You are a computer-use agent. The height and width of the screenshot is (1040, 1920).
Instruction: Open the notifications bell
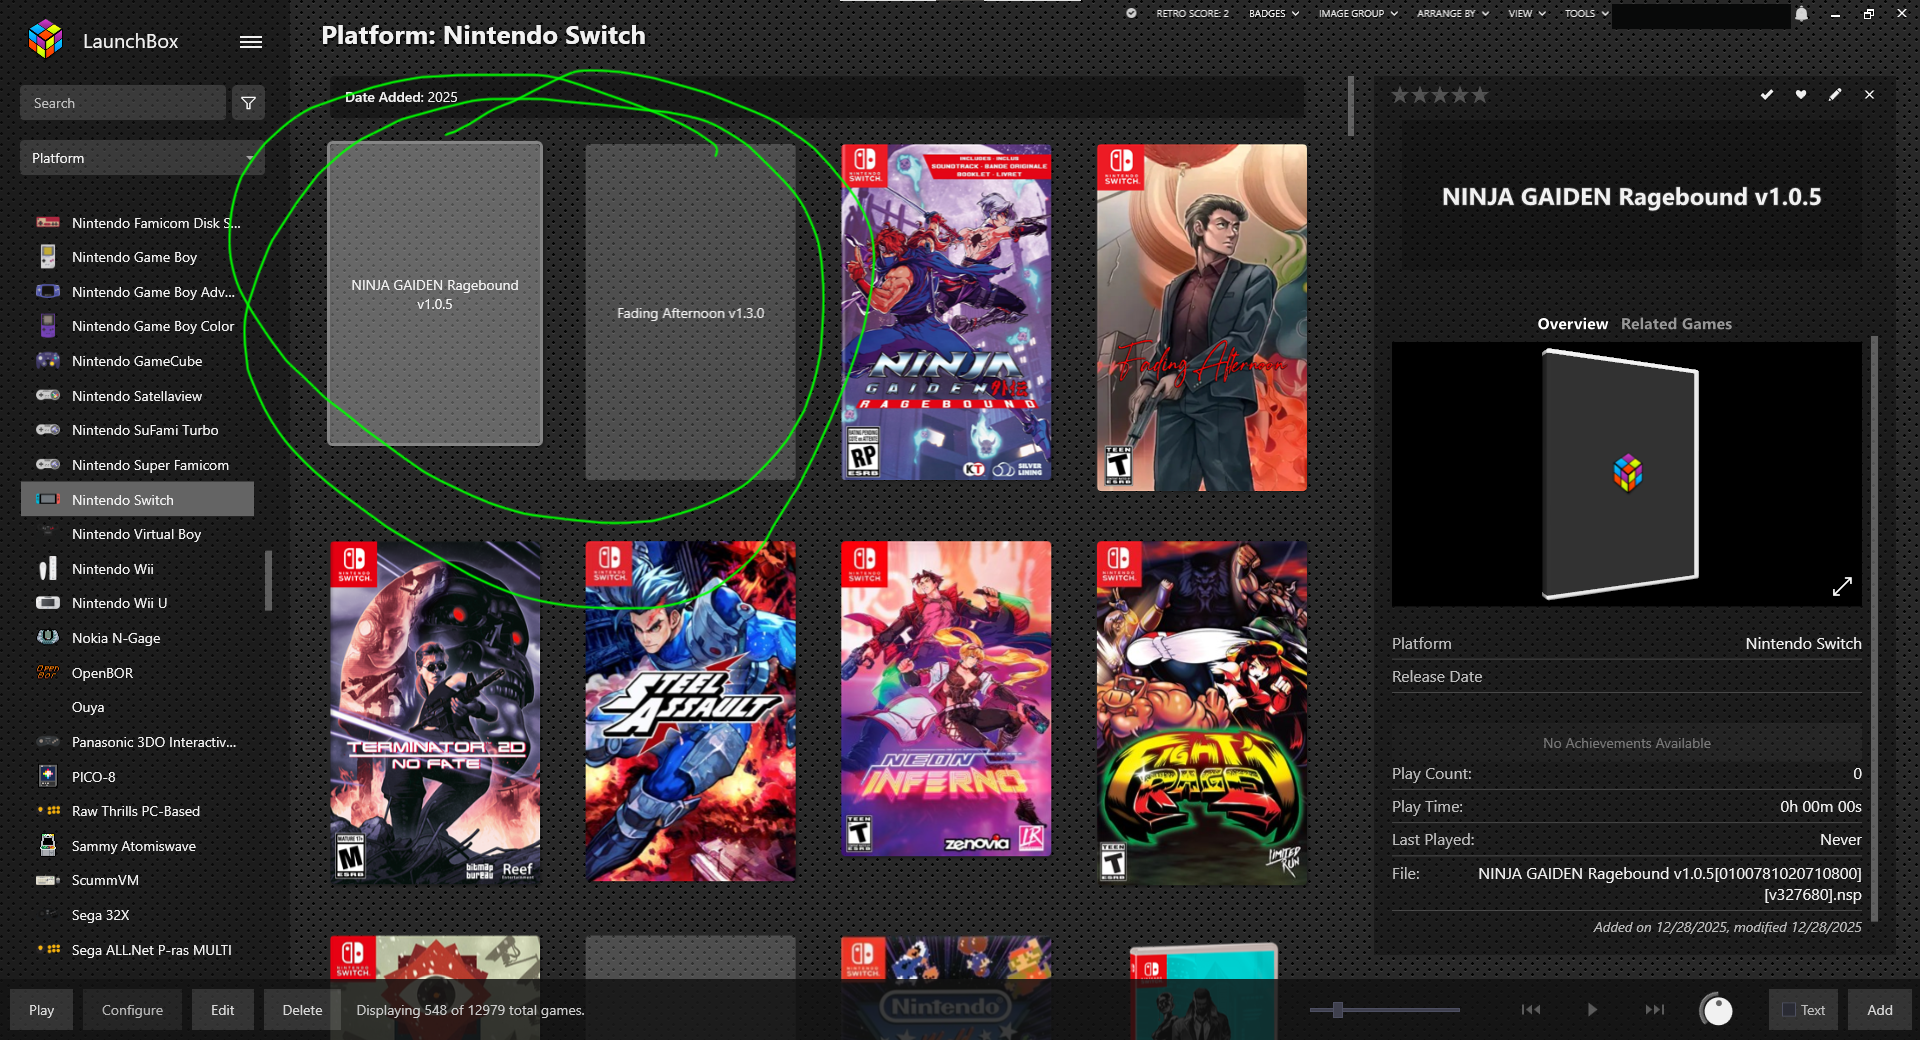coord(1801,14)
